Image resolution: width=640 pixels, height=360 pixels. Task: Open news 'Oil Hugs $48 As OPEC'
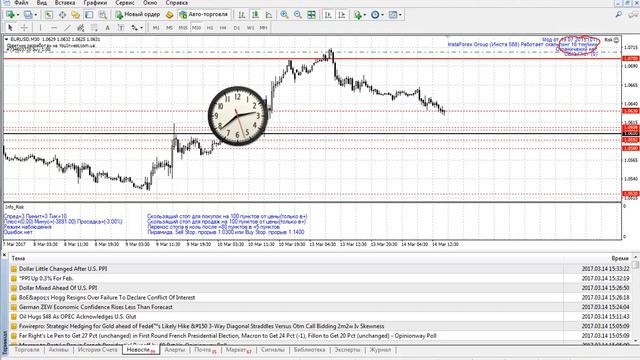point(78,317)
